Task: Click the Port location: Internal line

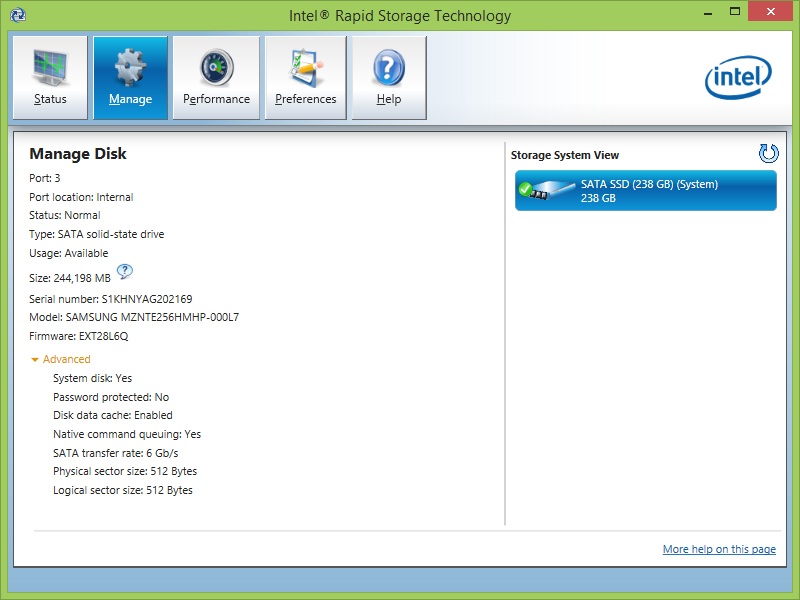Action: (81, 197)
